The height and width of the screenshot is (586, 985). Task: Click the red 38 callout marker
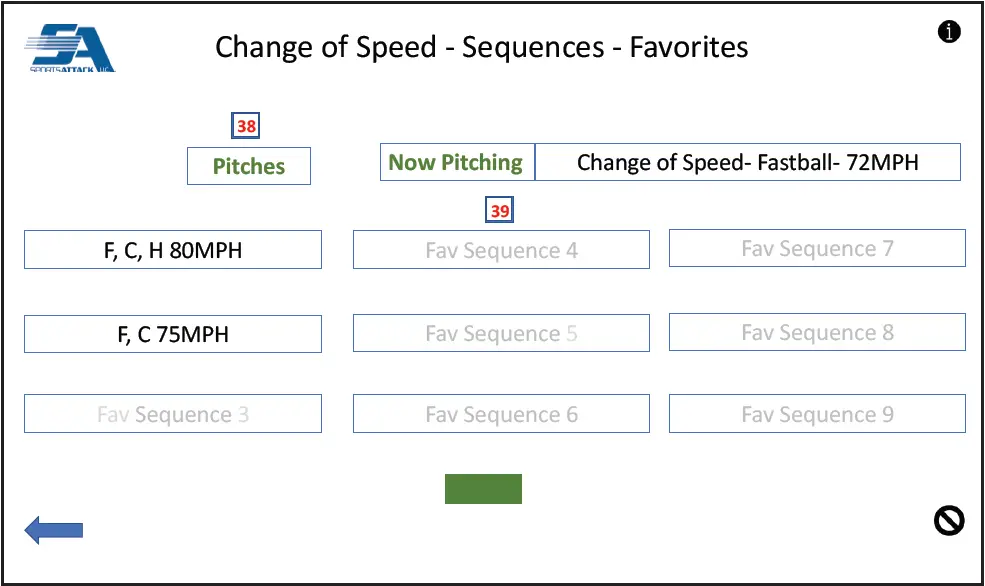click(x=246, y=127)
